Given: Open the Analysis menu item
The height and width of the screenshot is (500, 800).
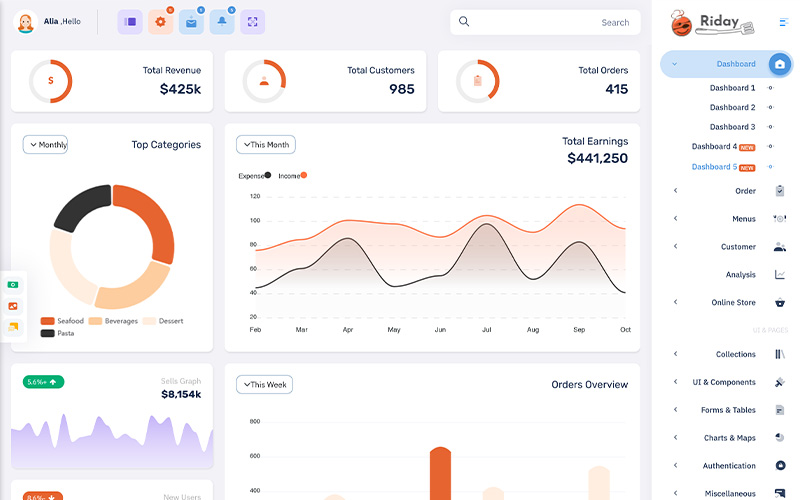Looking at the screenshot, I should coord(740,274).
